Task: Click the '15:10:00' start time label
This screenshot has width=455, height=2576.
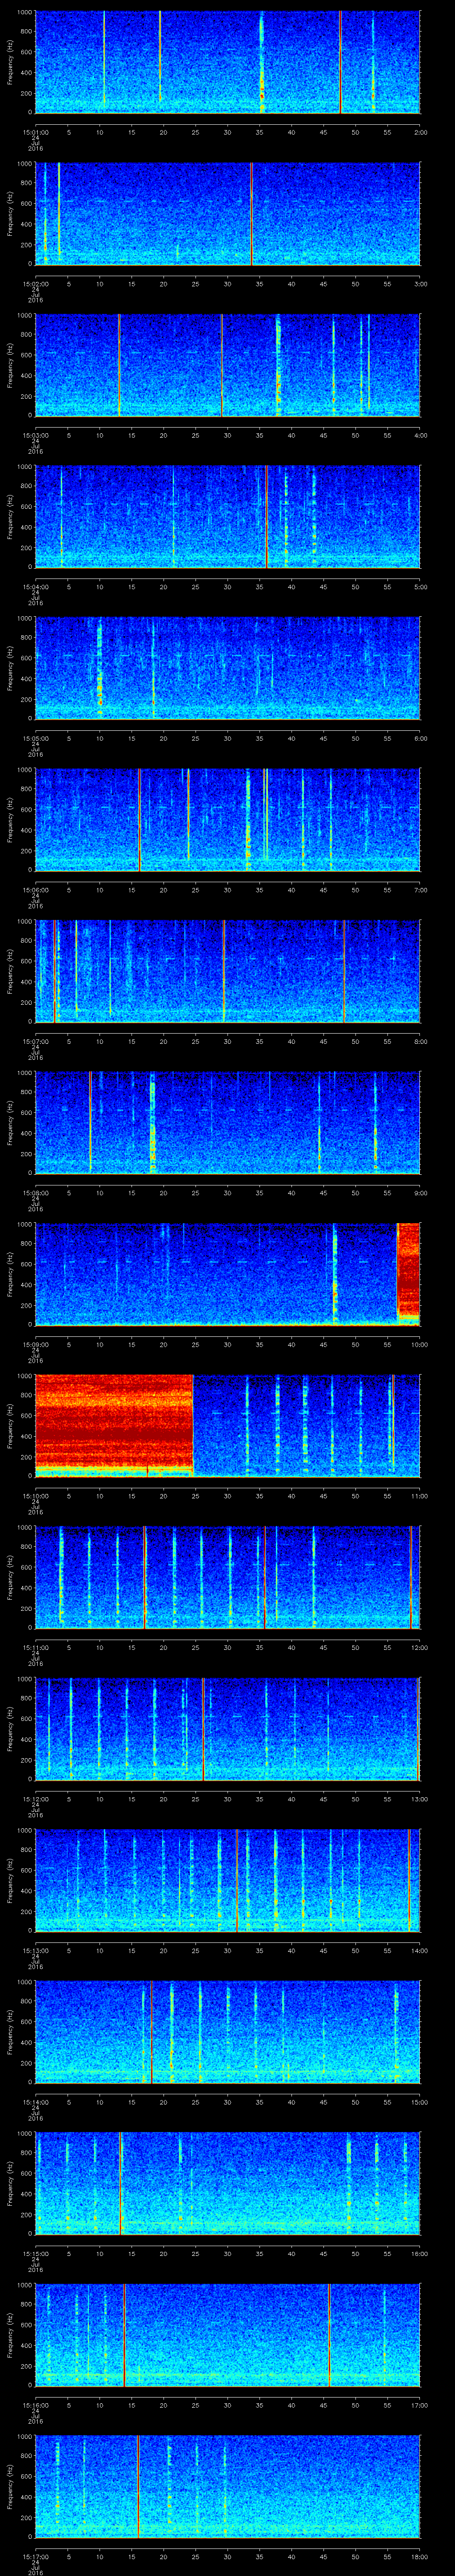Action: tap(35, 1495)
